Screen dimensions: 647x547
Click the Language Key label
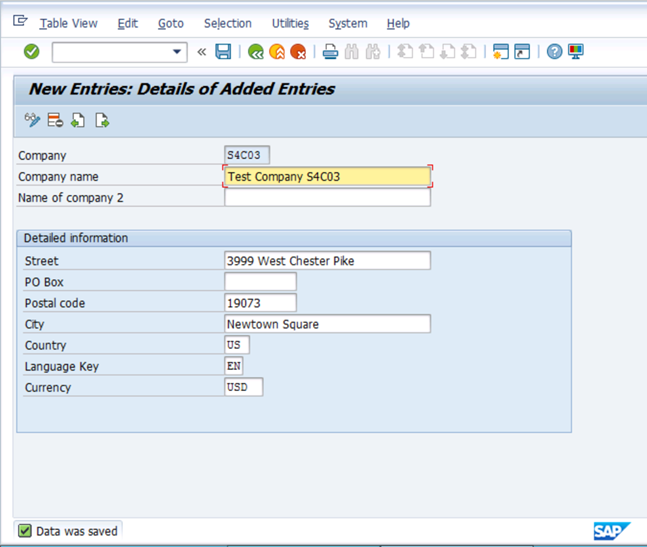pos(62,366)
